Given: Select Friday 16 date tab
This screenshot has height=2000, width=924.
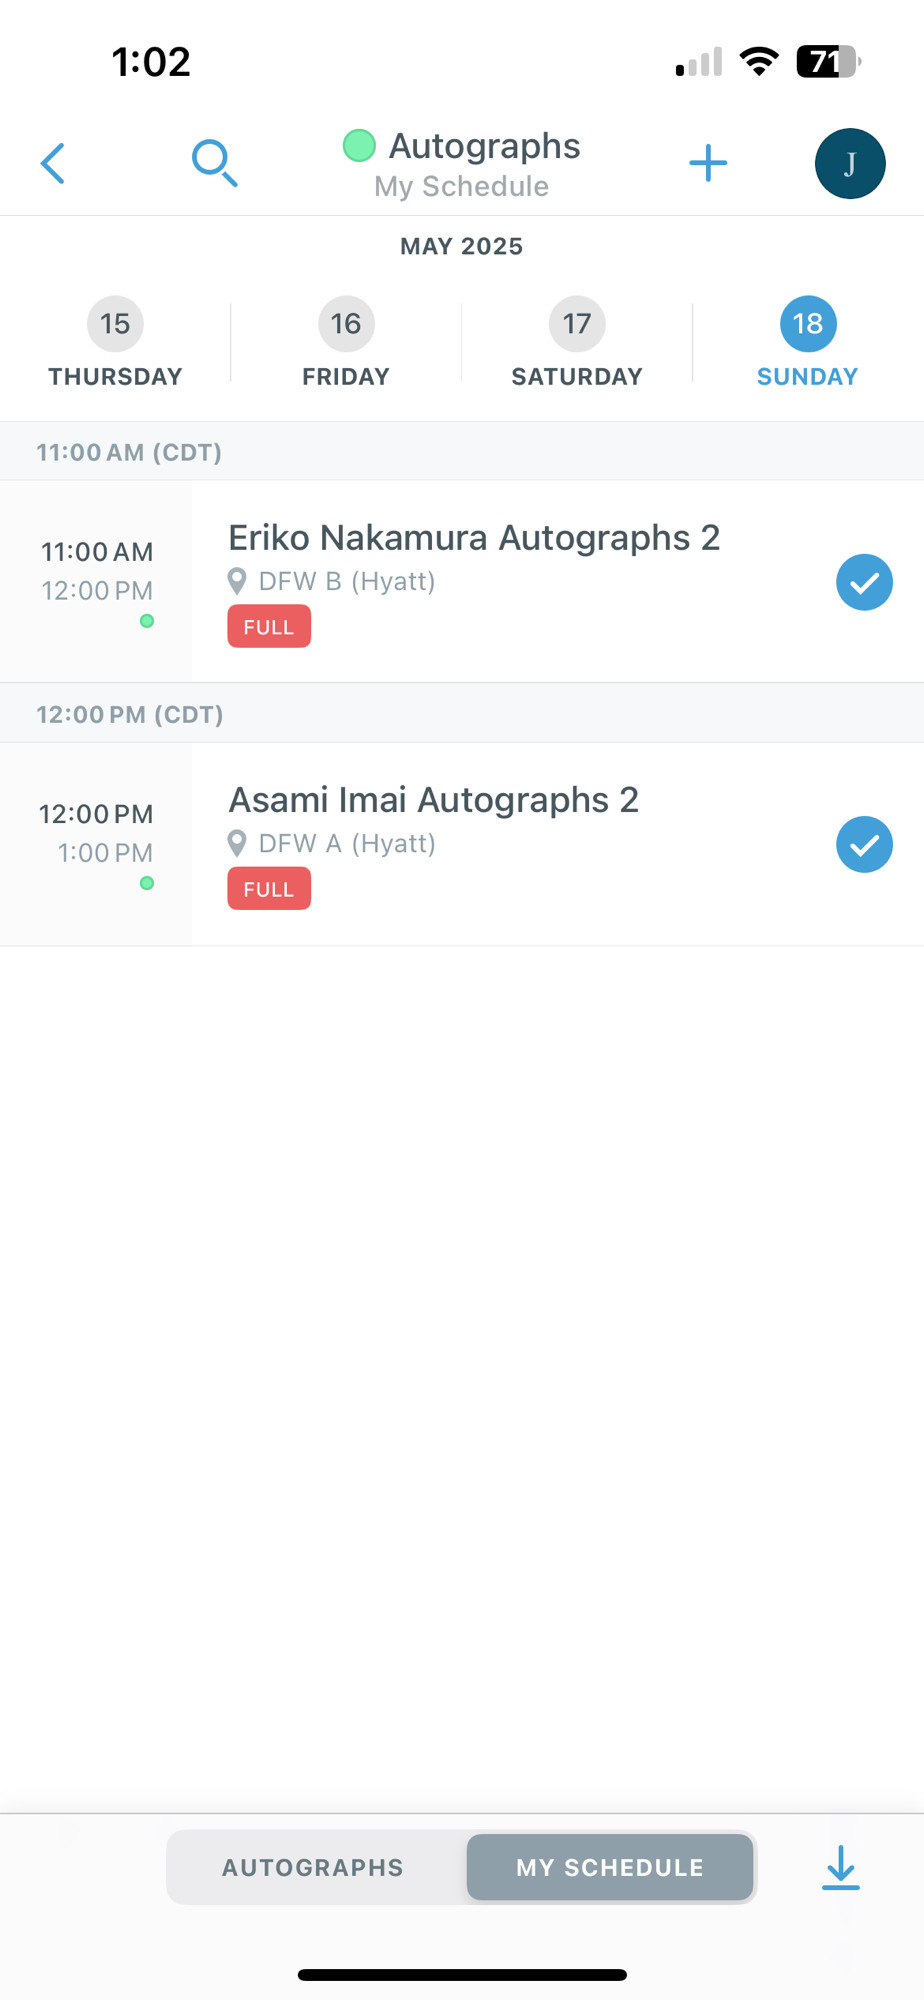Looking at the screenshot, I should tap(346, 343).
